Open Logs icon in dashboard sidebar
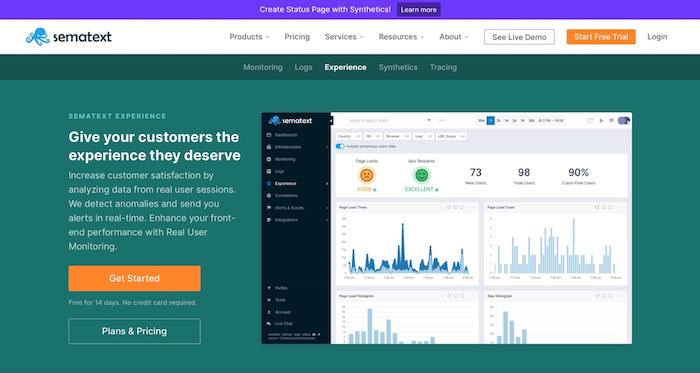Screen dimensions: 700x373 [269, 171]
